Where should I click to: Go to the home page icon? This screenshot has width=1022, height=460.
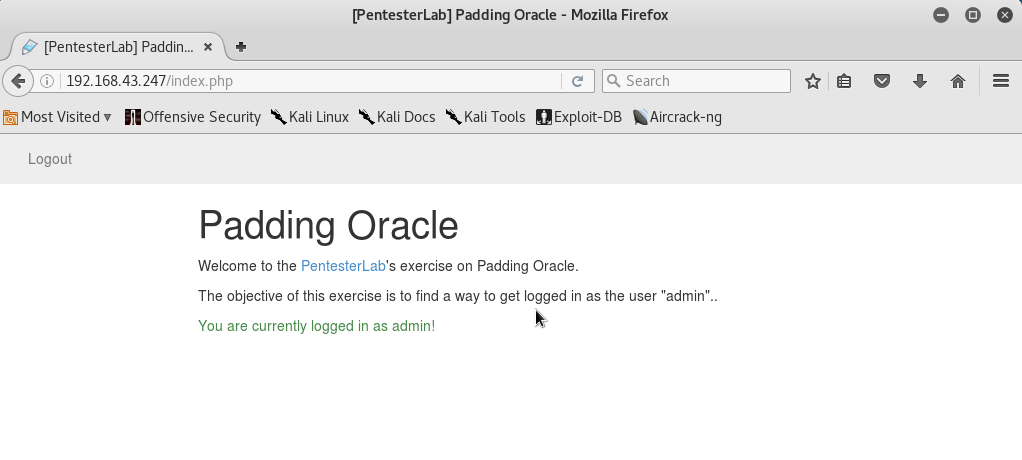tap(957, 81)
